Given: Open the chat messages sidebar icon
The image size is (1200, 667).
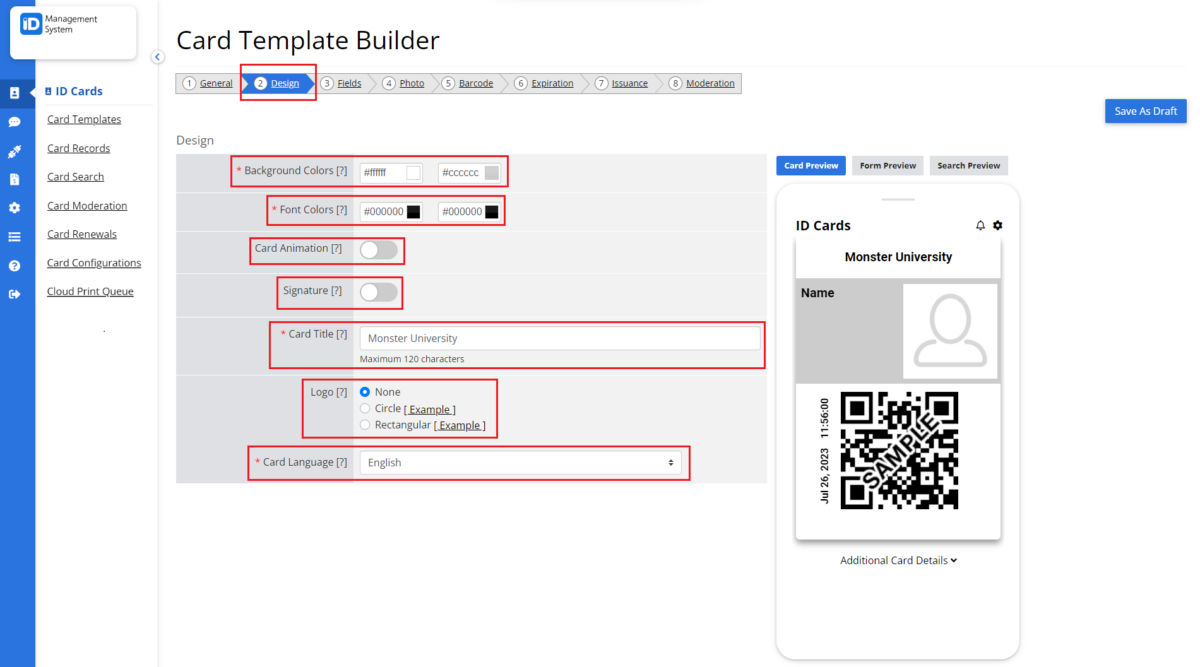Looking at the screenshot, I should click(16, 122).
